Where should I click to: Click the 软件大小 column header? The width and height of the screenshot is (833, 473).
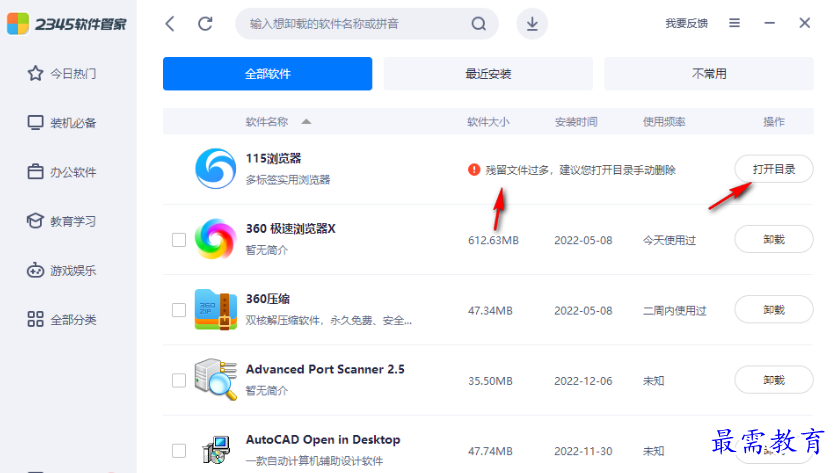[488, 122]
